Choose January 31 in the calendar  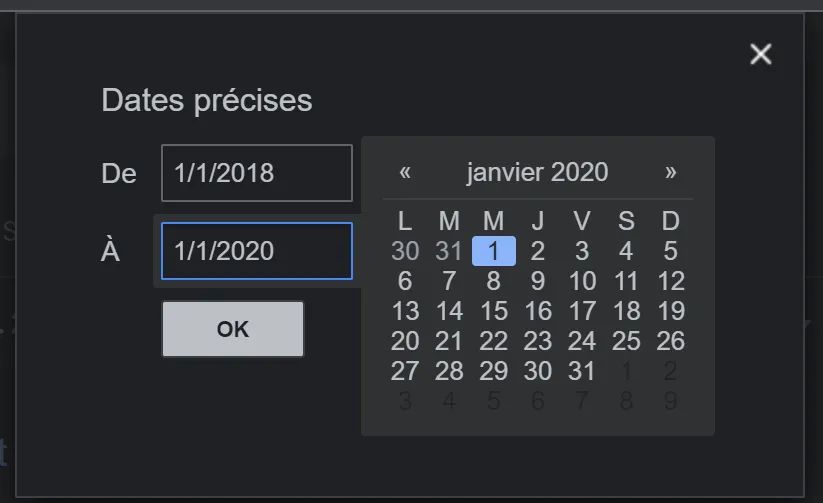point(582,371)
